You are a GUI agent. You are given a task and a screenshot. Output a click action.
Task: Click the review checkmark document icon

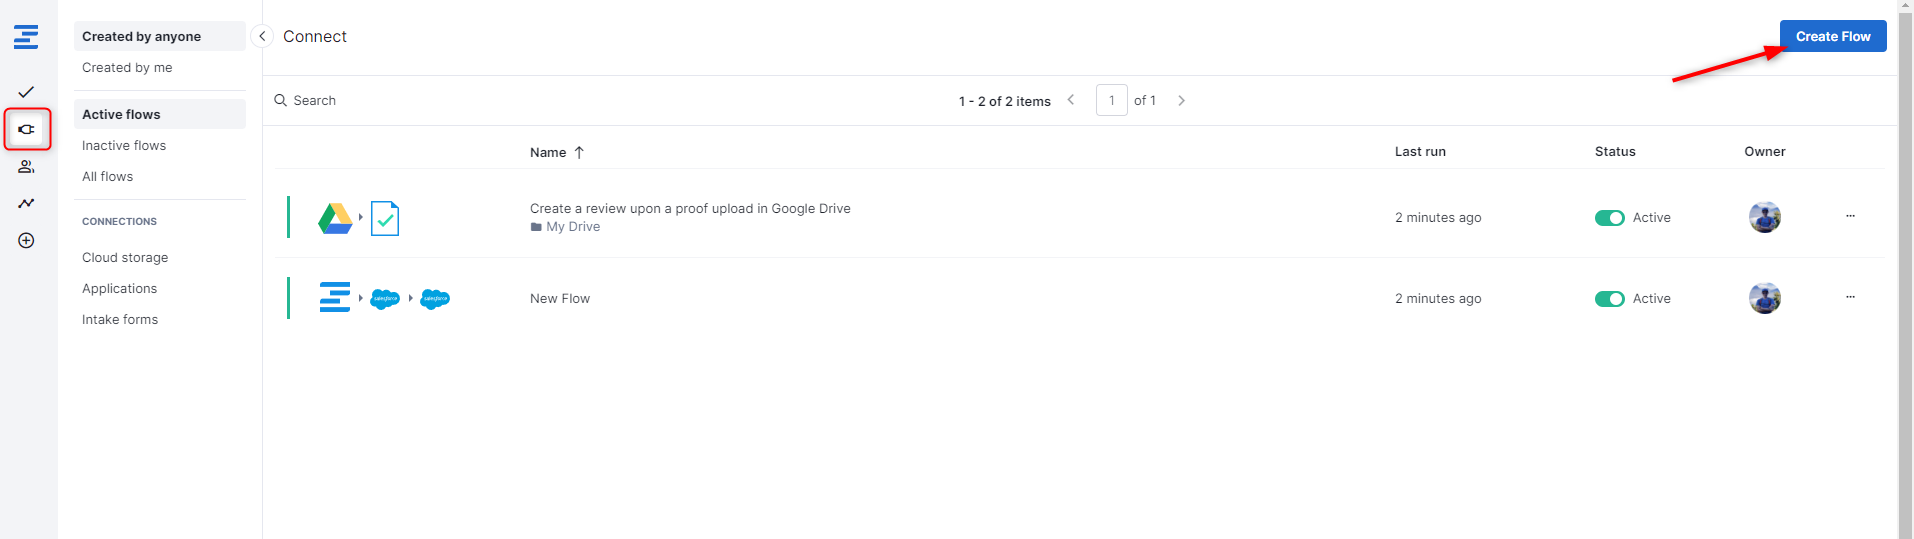click(385, 218)
